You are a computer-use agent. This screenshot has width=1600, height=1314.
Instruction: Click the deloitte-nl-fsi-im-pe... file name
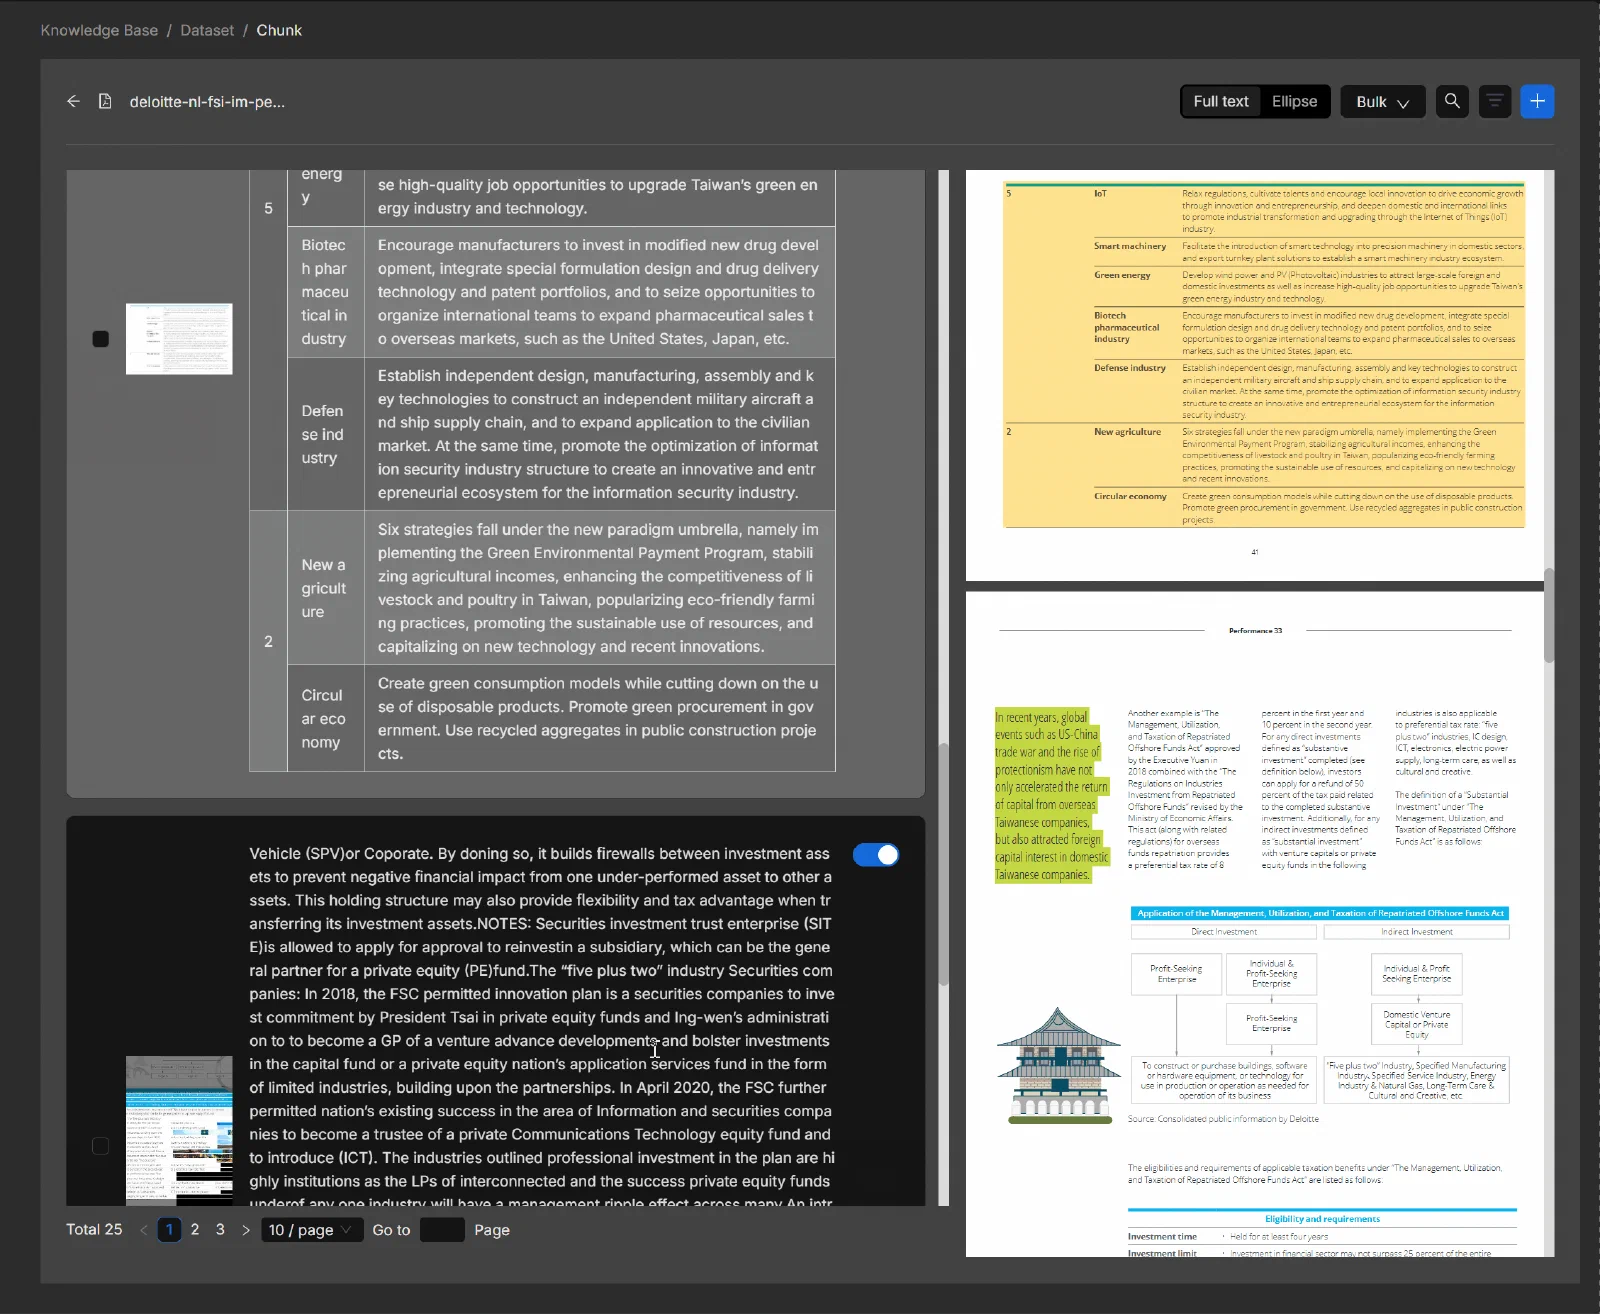click(207, 102)
